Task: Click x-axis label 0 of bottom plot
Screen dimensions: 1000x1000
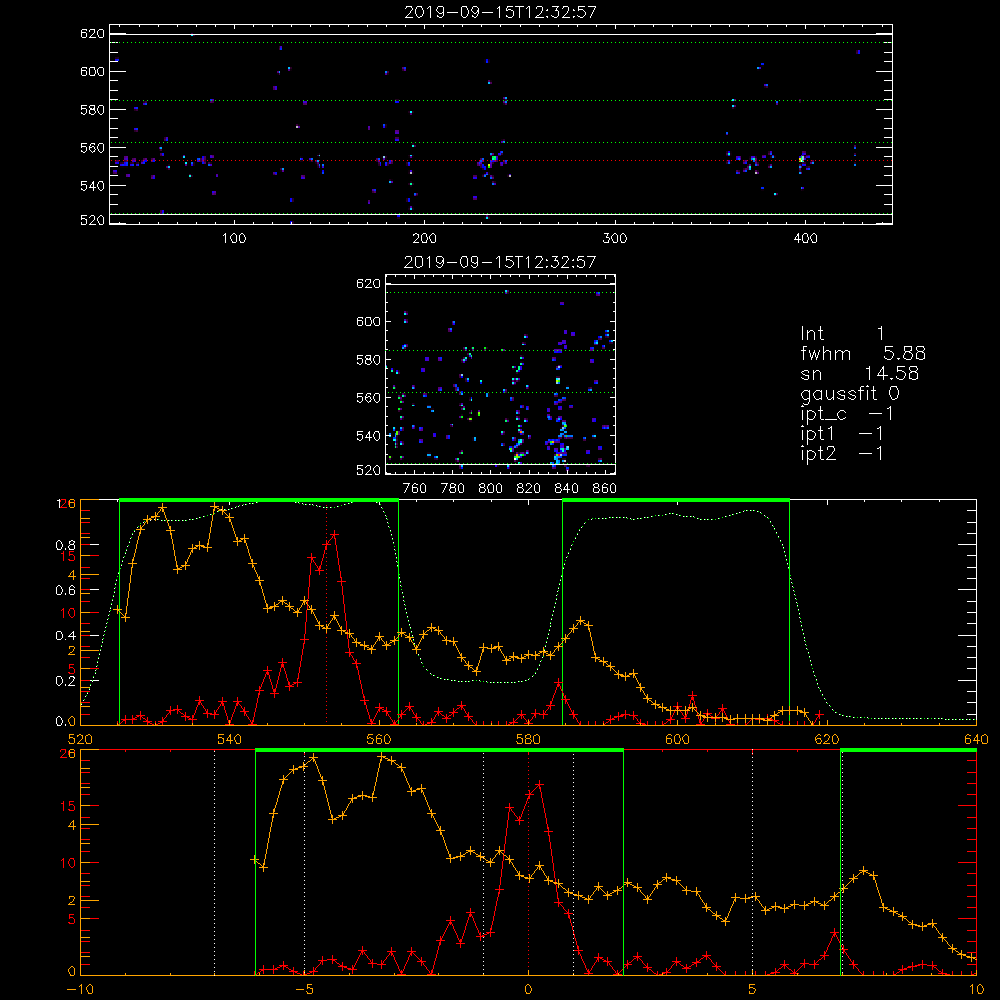Action: click(528, 989)
